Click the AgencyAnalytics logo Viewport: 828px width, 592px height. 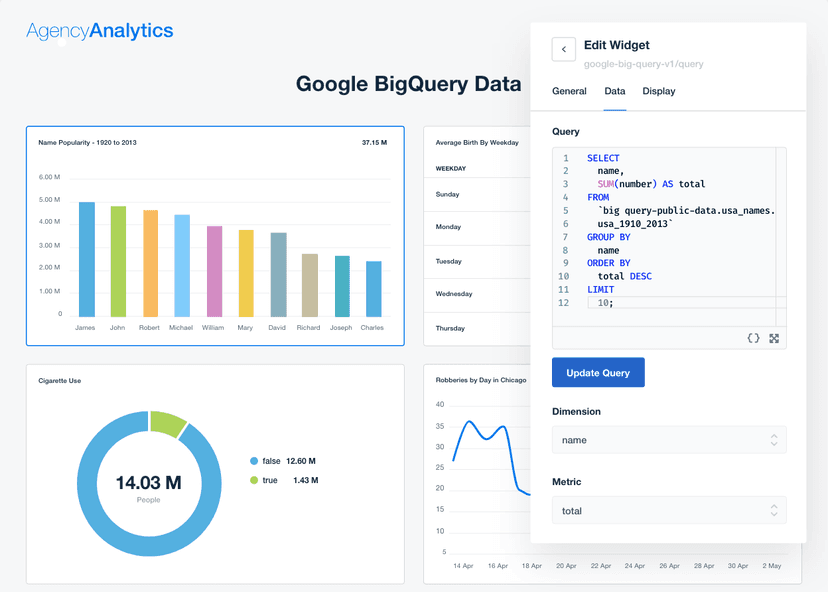[99, 31]
